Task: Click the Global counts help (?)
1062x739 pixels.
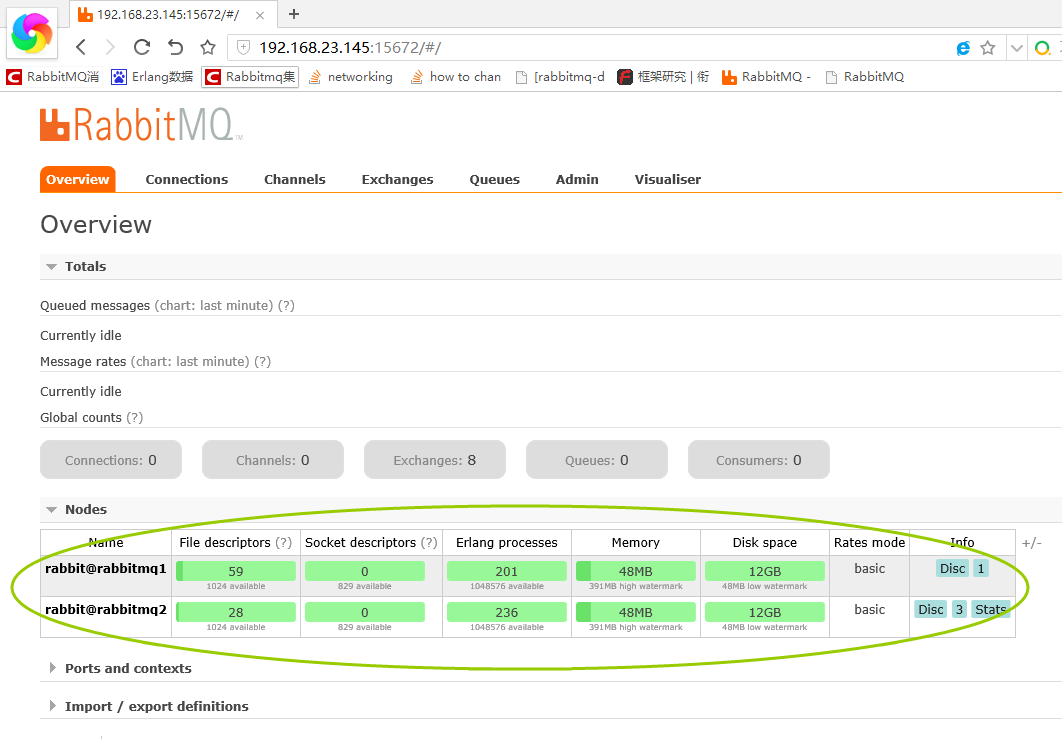Action: (x=135, y=418)
